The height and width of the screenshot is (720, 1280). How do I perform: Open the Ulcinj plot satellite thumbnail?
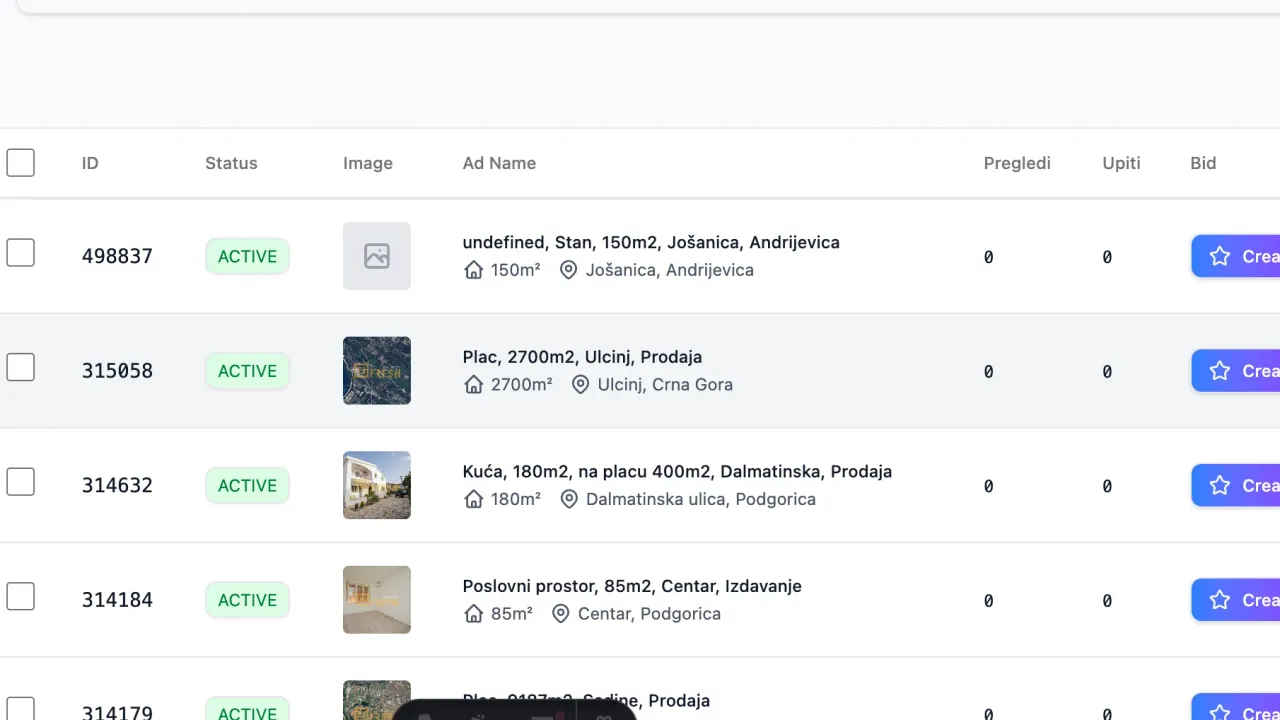tap(377, 370)
